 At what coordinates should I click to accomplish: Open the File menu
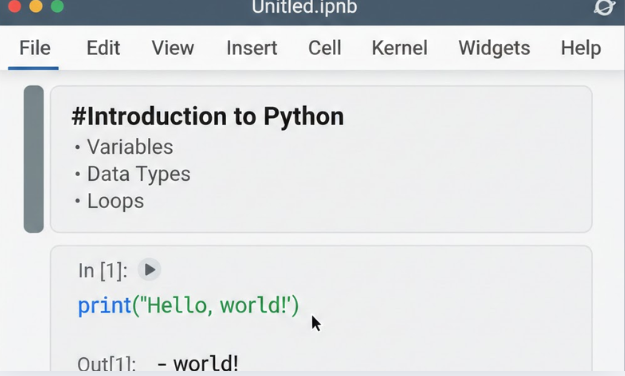coord(35,48)
